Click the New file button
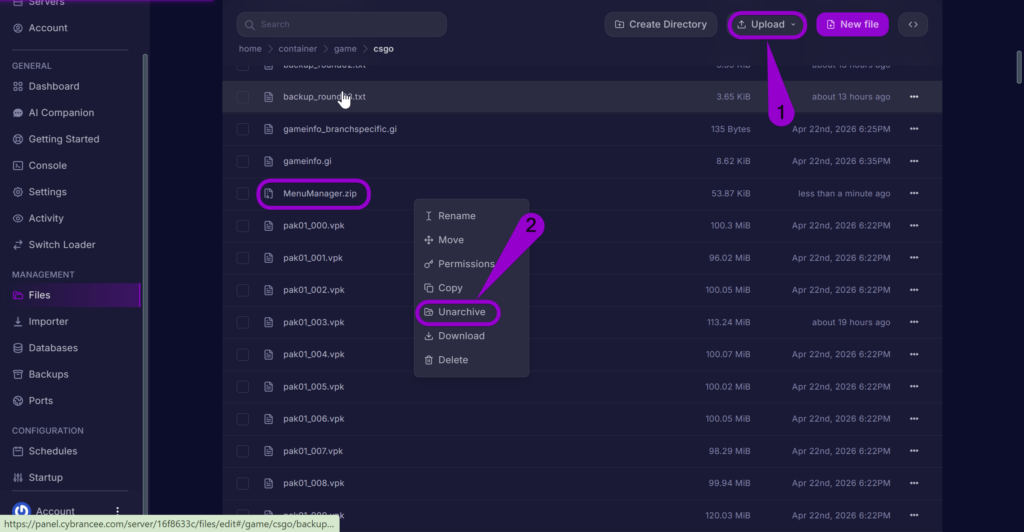 pos(852,25)
